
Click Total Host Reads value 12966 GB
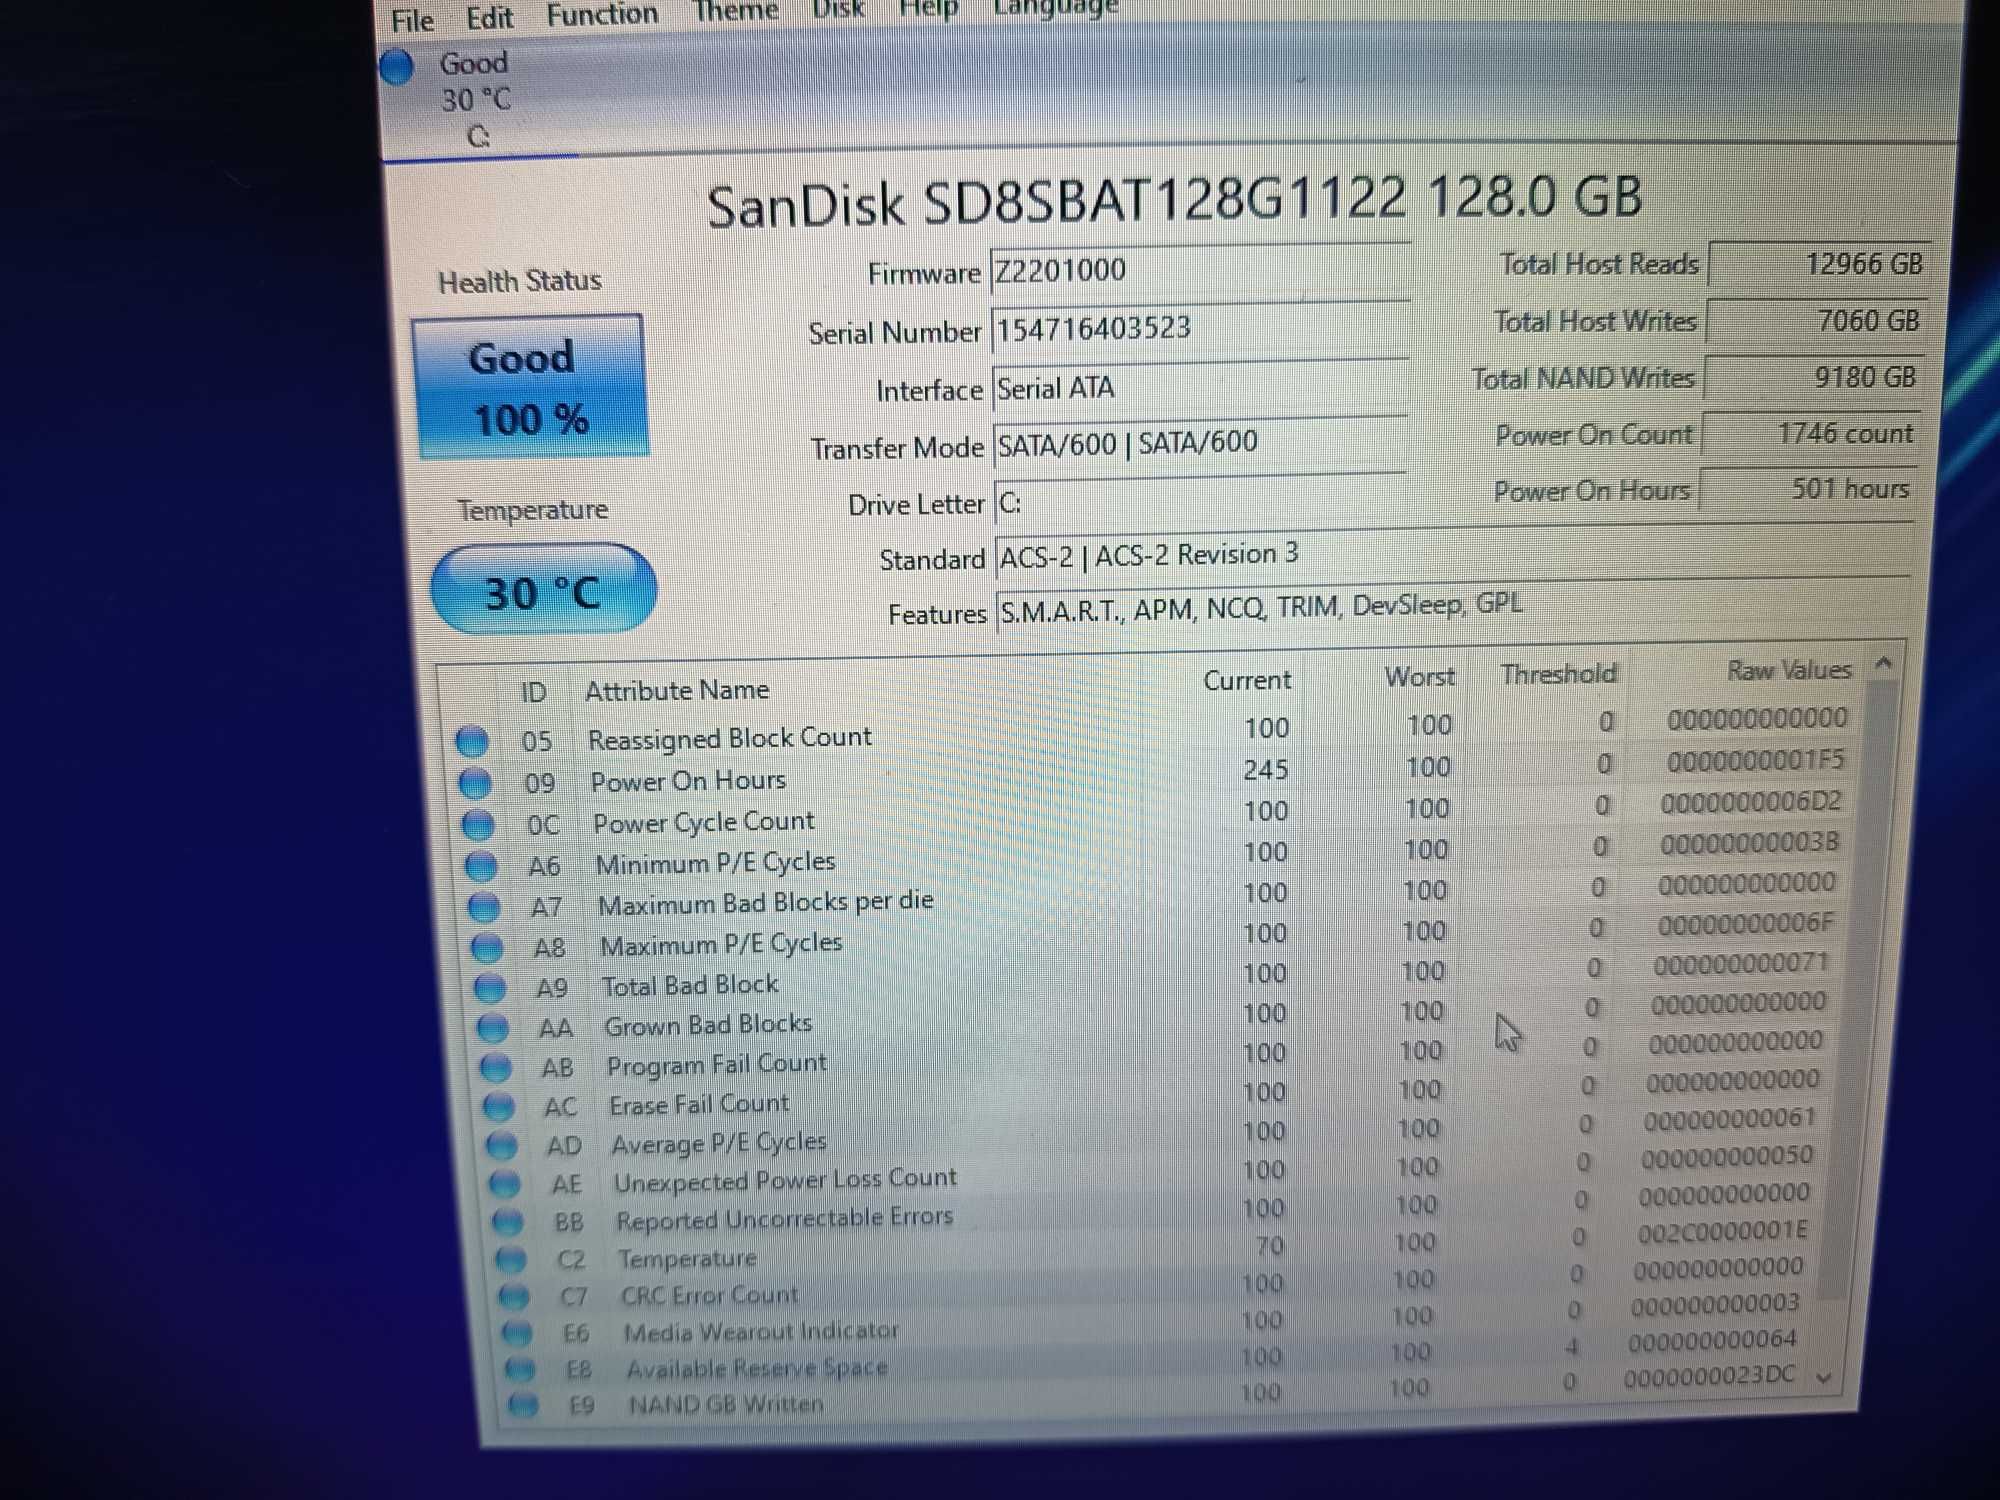pos(1819,264)
